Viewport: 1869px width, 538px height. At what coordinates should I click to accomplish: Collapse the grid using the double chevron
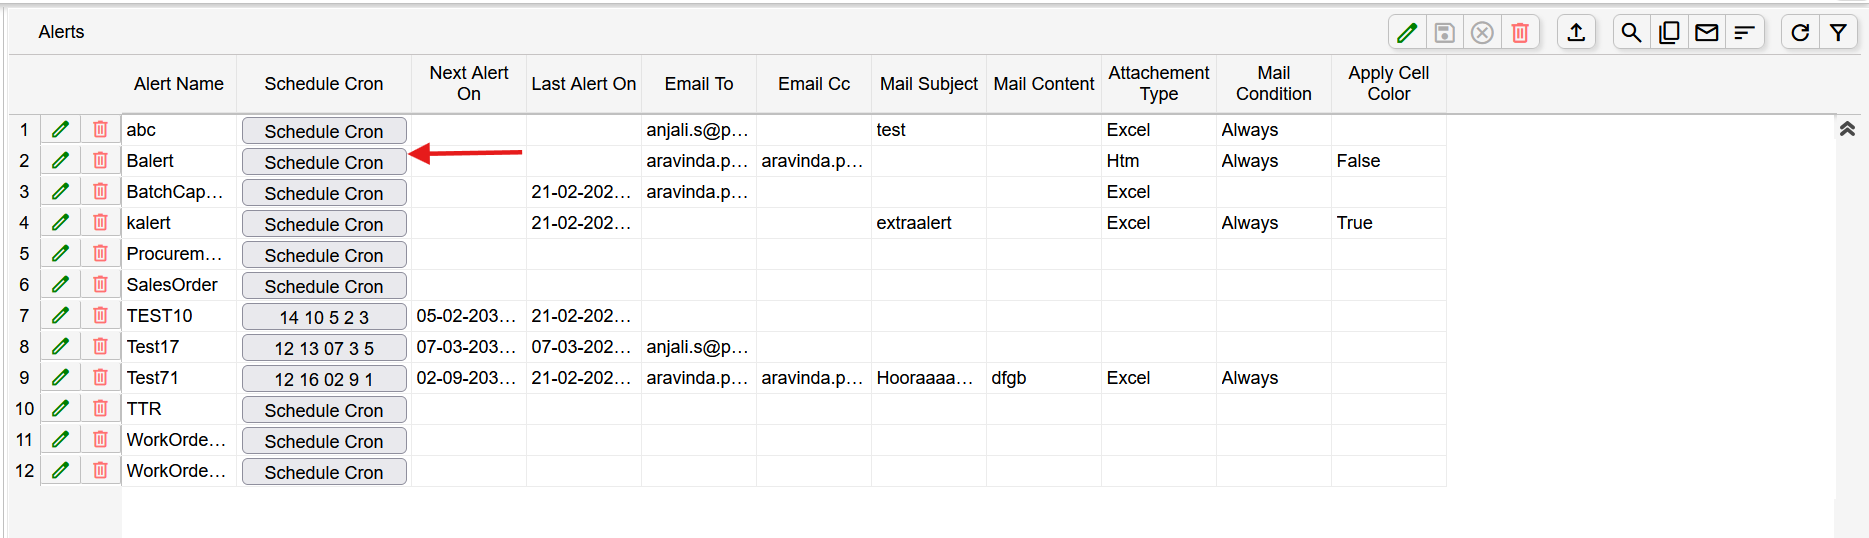1847,129
